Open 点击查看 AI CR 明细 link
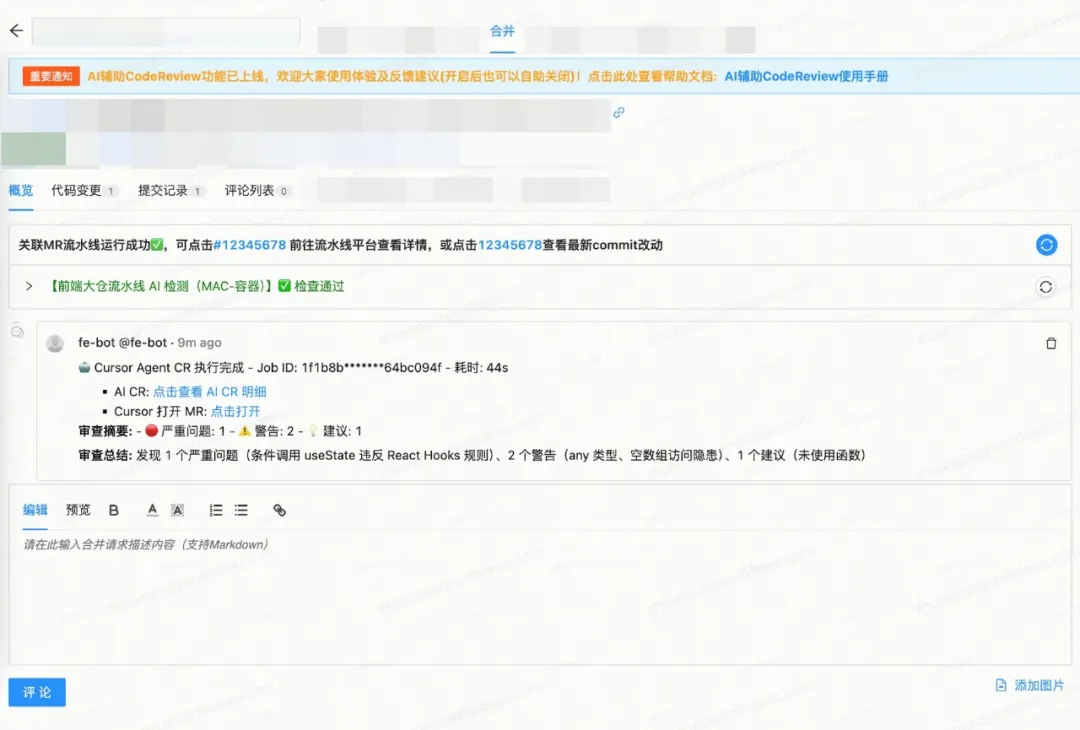1080x730 pixels. click(209, 392)
